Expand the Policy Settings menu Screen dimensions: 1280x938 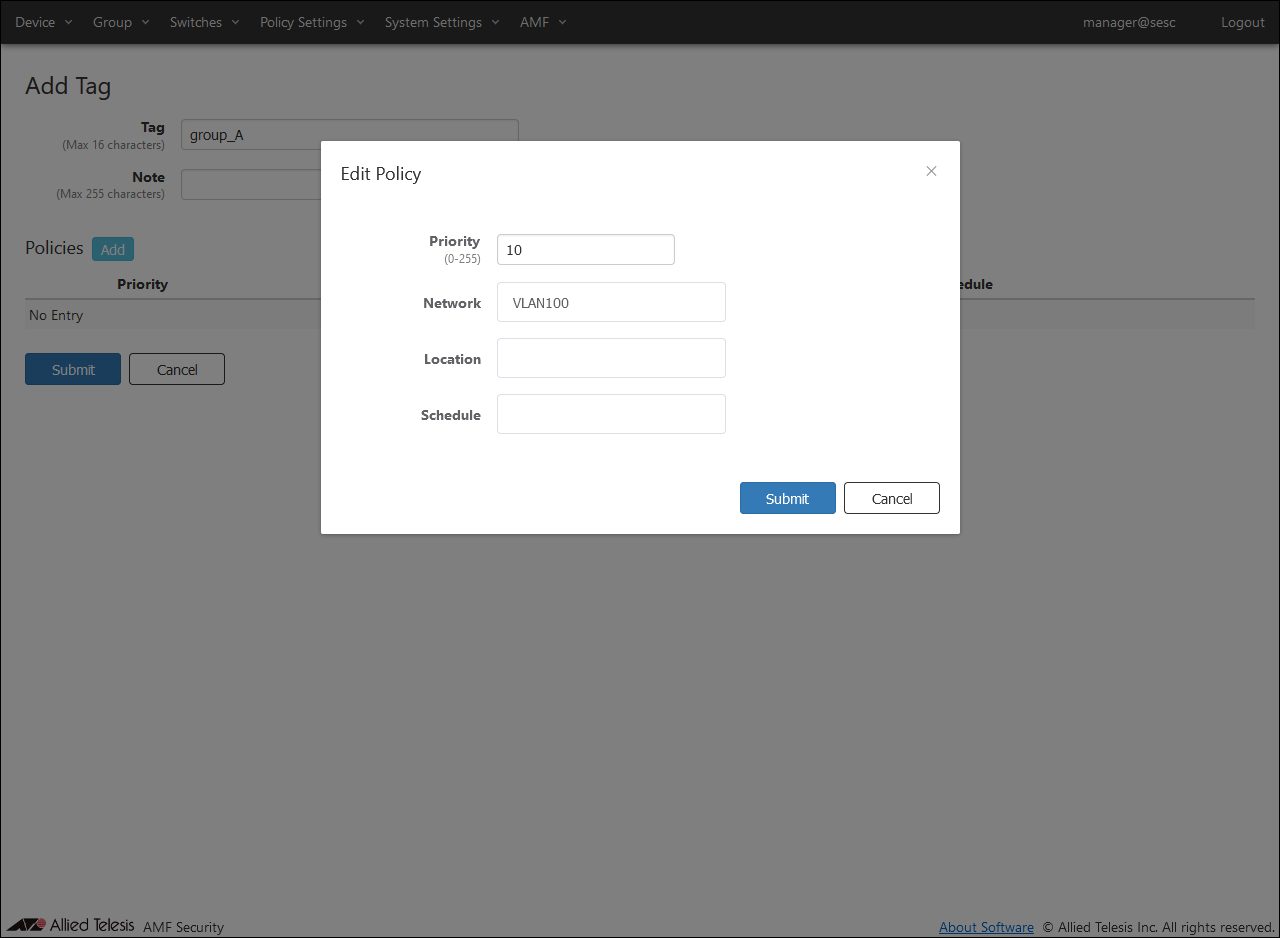312,22
